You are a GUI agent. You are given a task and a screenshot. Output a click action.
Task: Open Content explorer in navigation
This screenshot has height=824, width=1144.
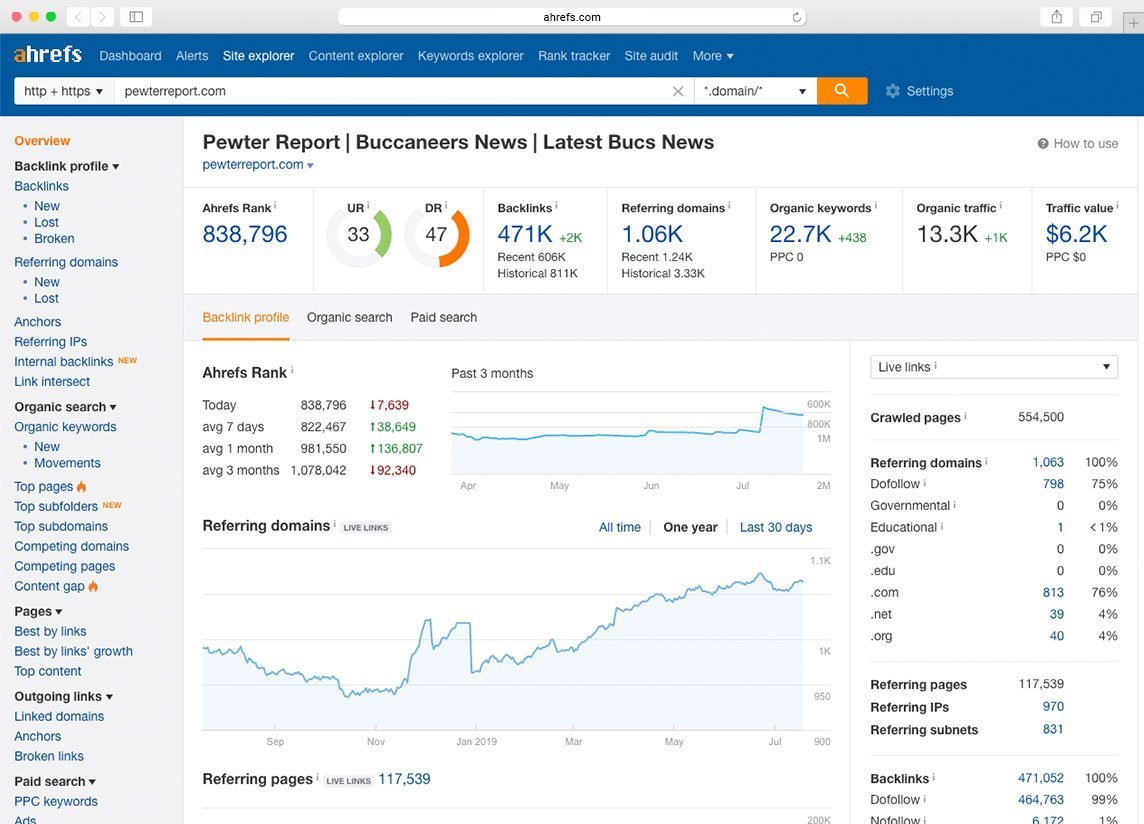[355, 55]
